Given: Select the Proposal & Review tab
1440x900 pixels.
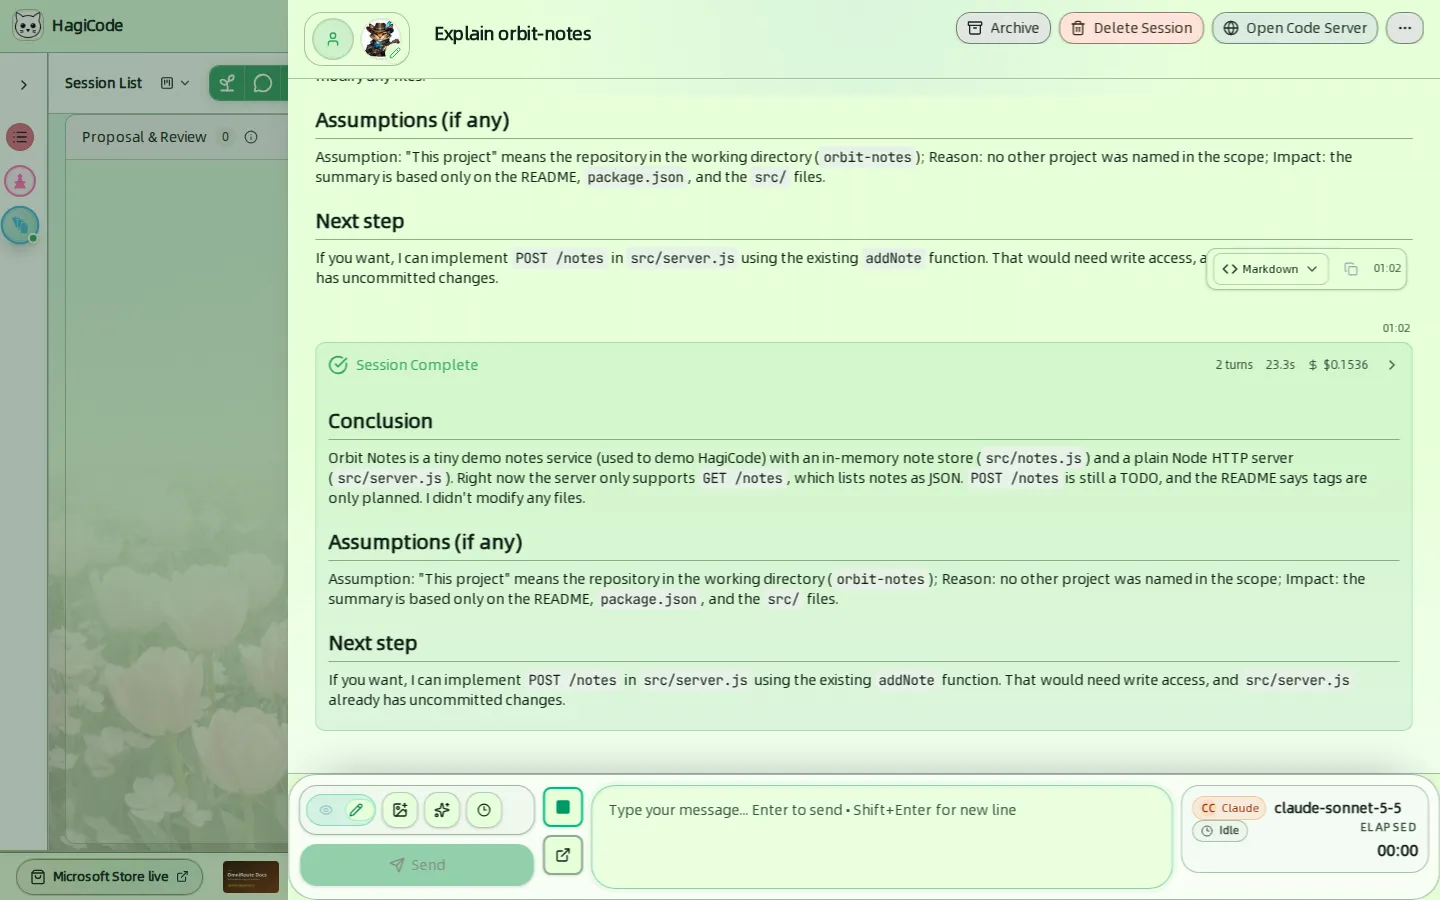Looking at the screenshot, I should click(x=144, y=137).
